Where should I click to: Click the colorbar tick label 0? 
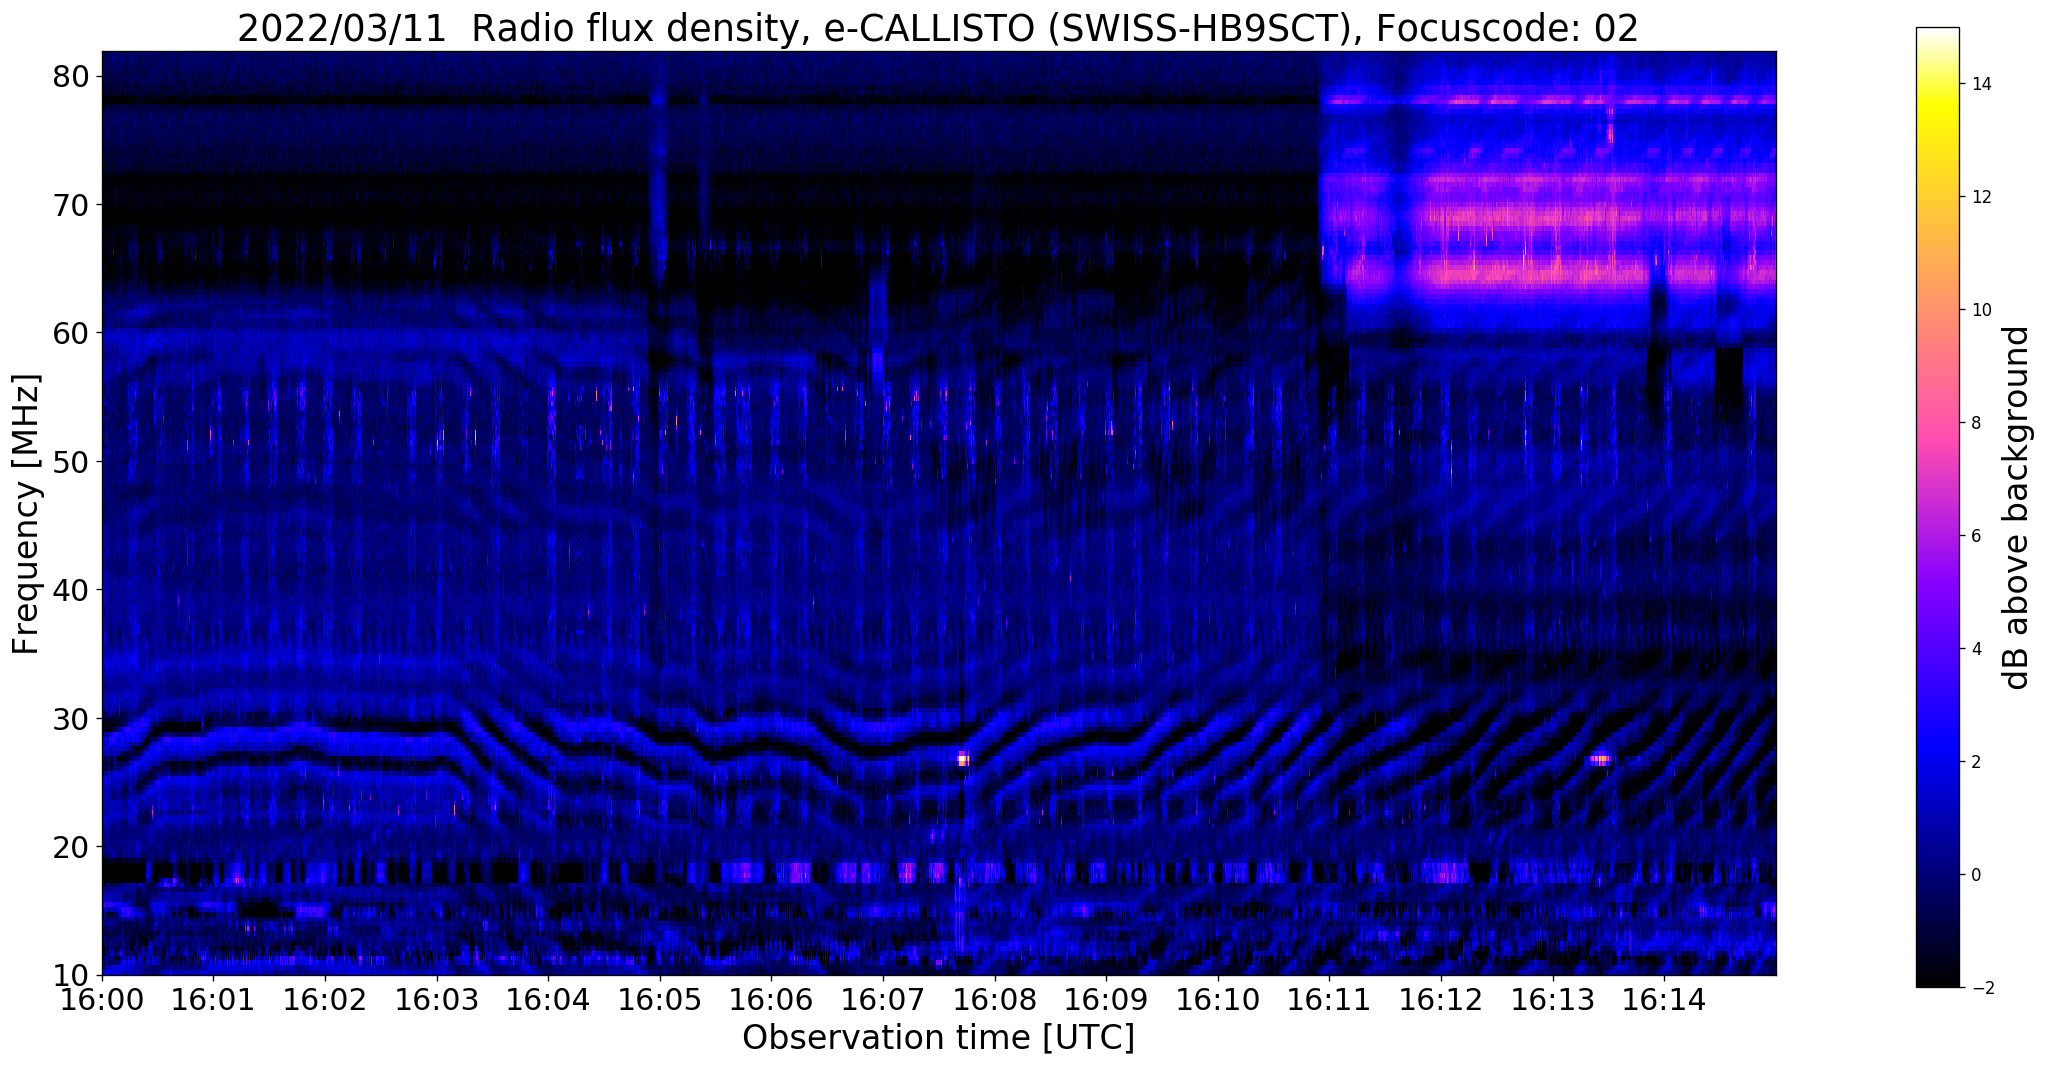[x=1975, y=876]
